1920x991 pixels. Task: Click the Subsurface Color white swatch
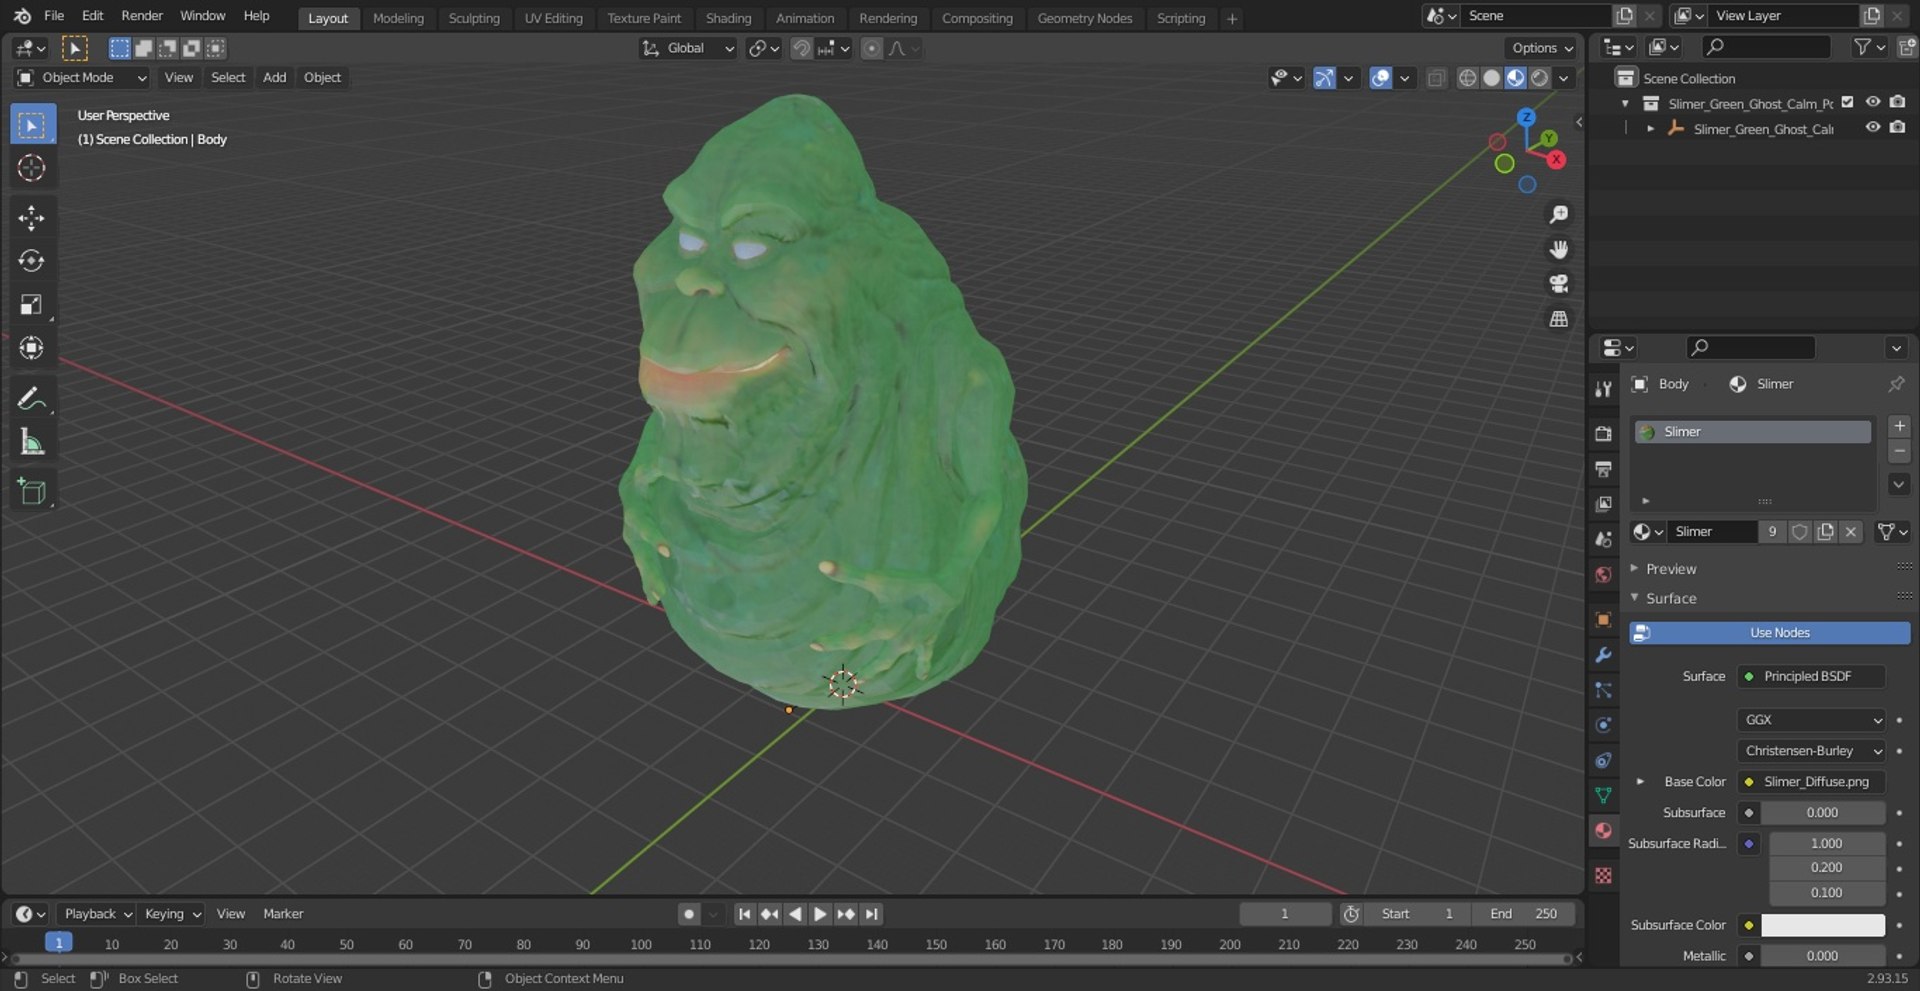tap(1822, 926)
